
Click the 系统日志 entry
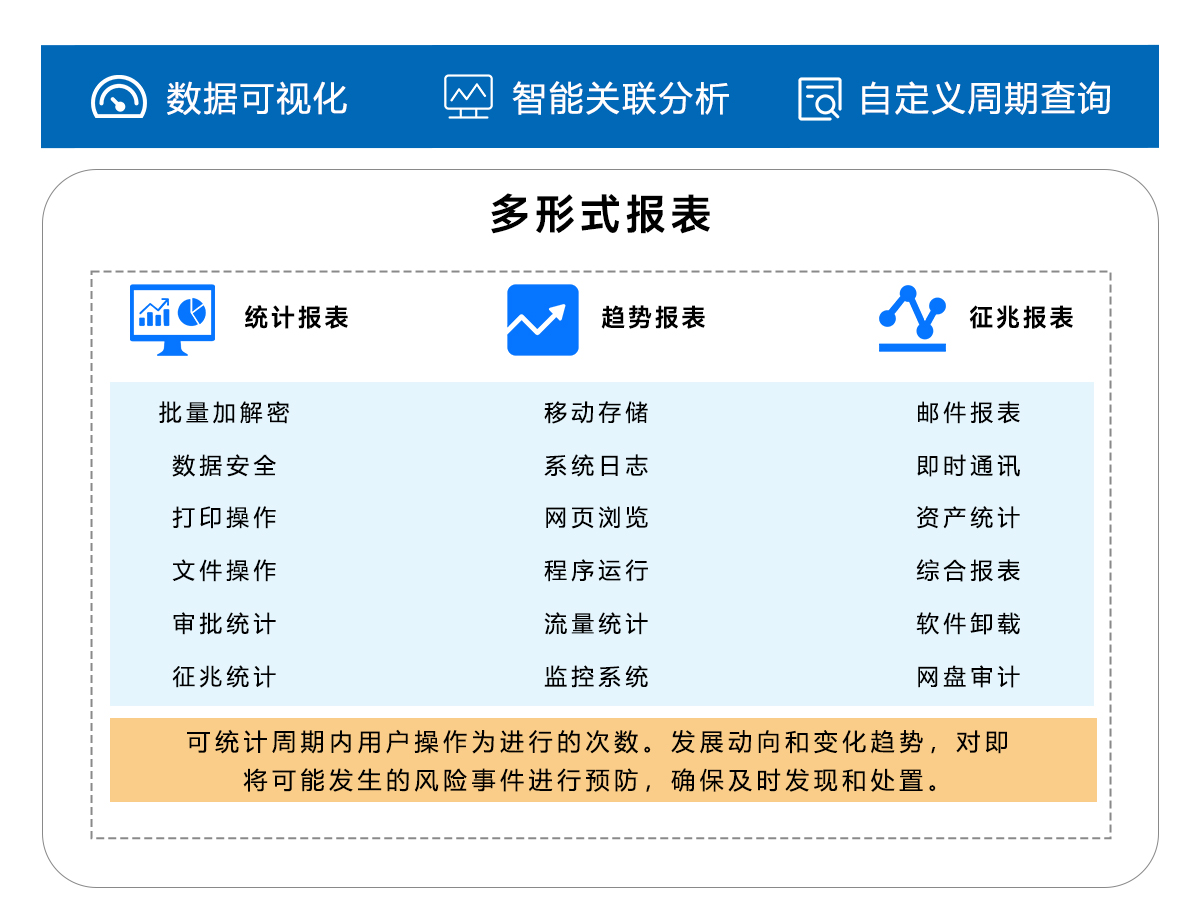(x=597, y=466)
